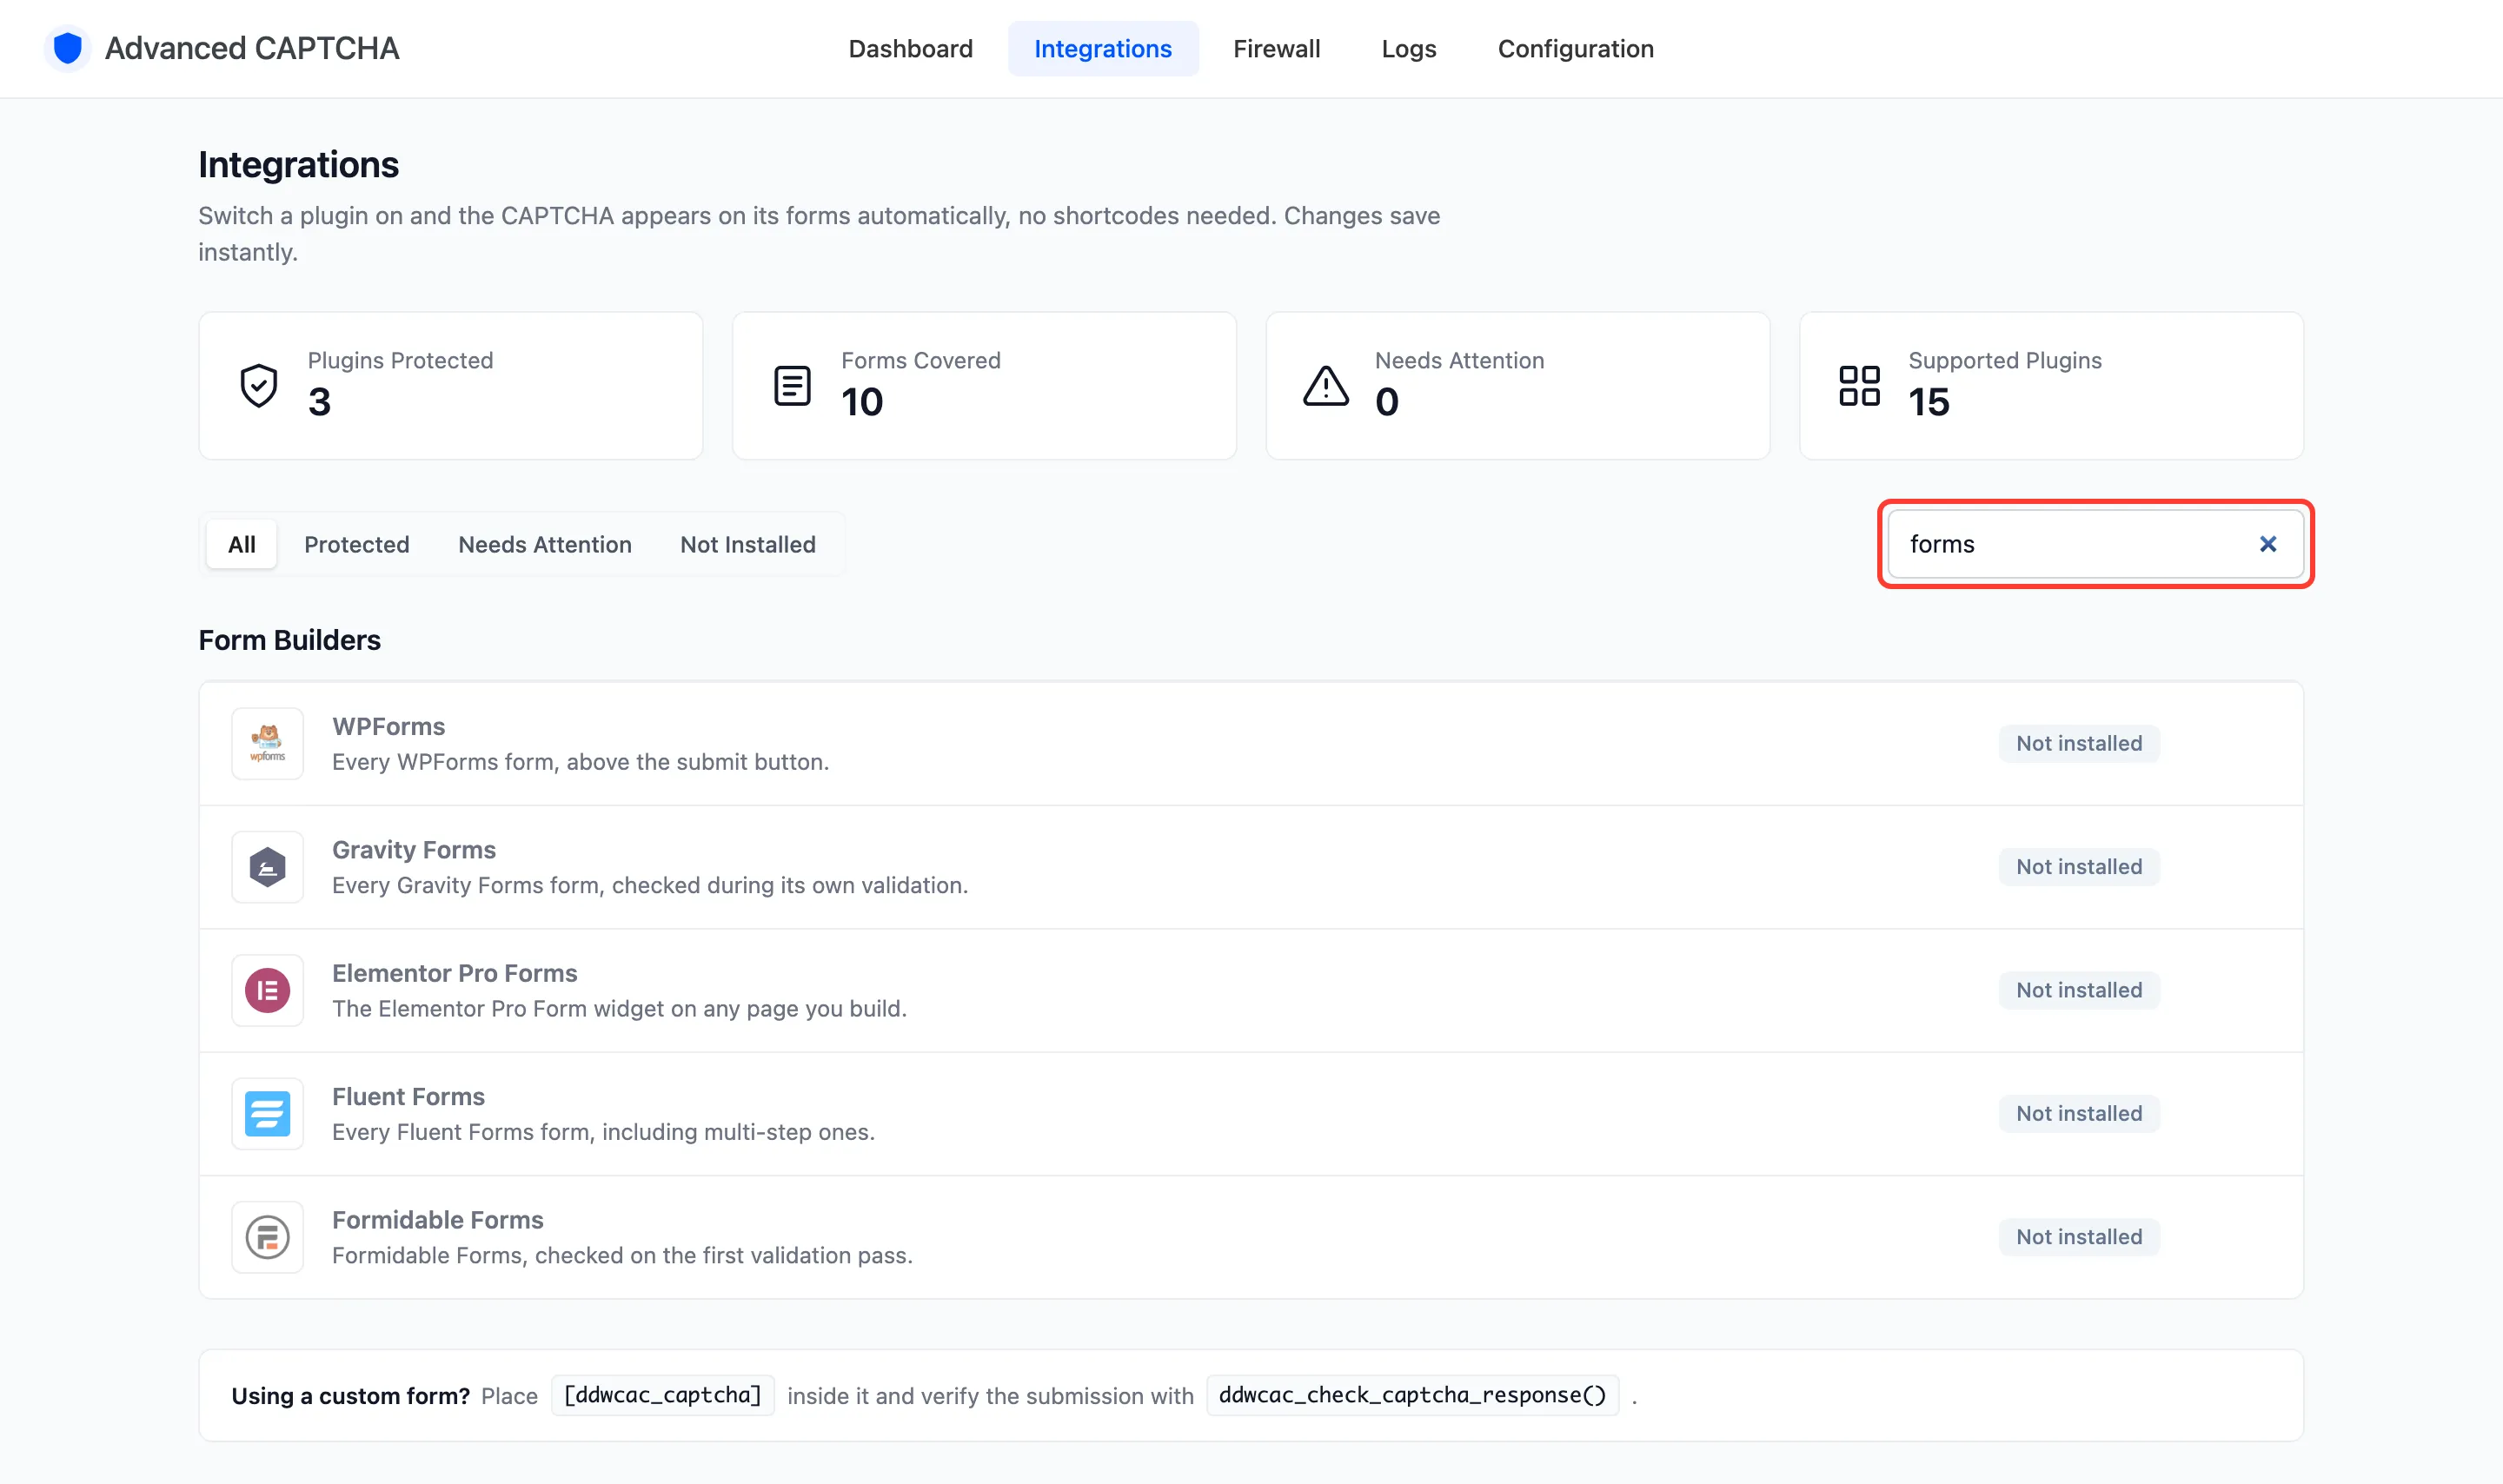Click the Formidable Forms circle icon
Viewport: 2503px width, 1484px height.
coord(267,1237)
